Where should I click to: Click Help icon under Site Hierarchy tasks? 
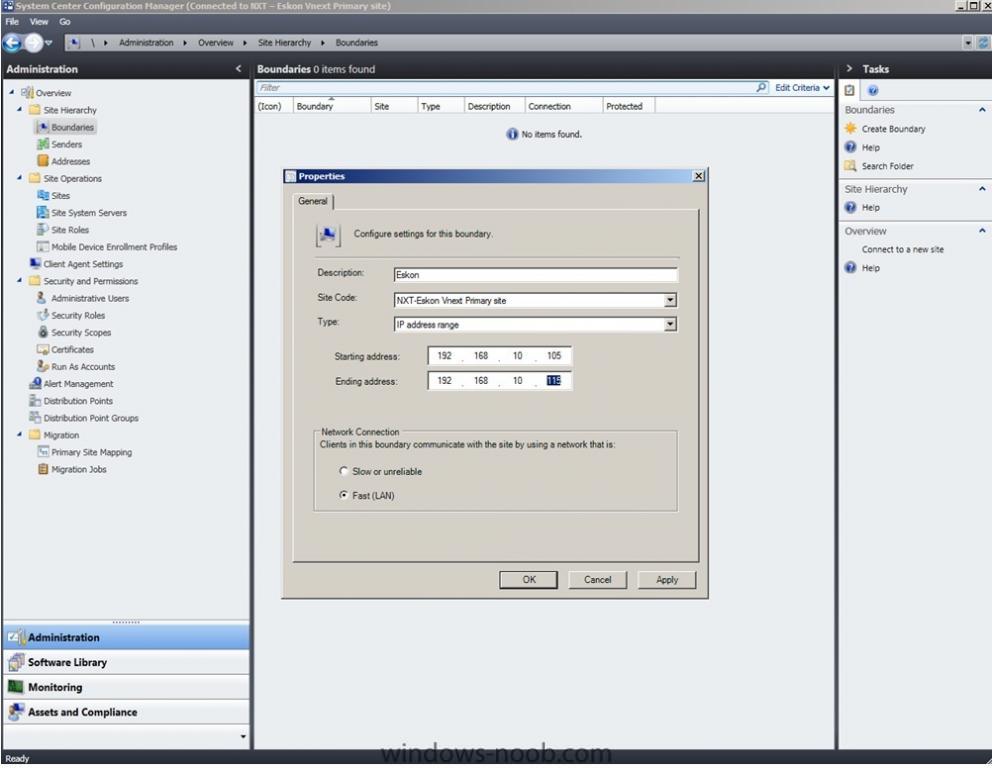[851, 207]
